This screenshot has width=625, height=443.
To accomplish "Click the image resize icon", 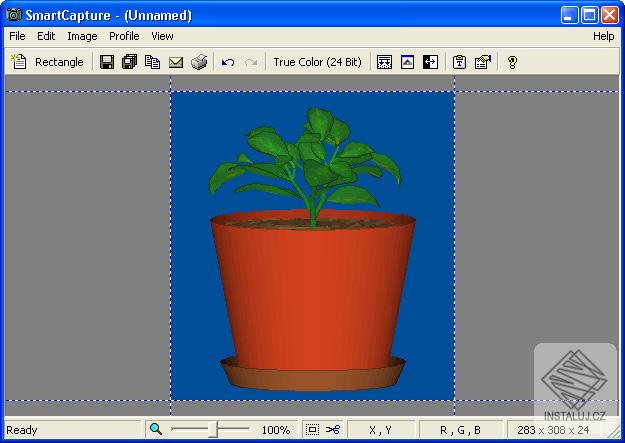I will [x=384, y=62].
